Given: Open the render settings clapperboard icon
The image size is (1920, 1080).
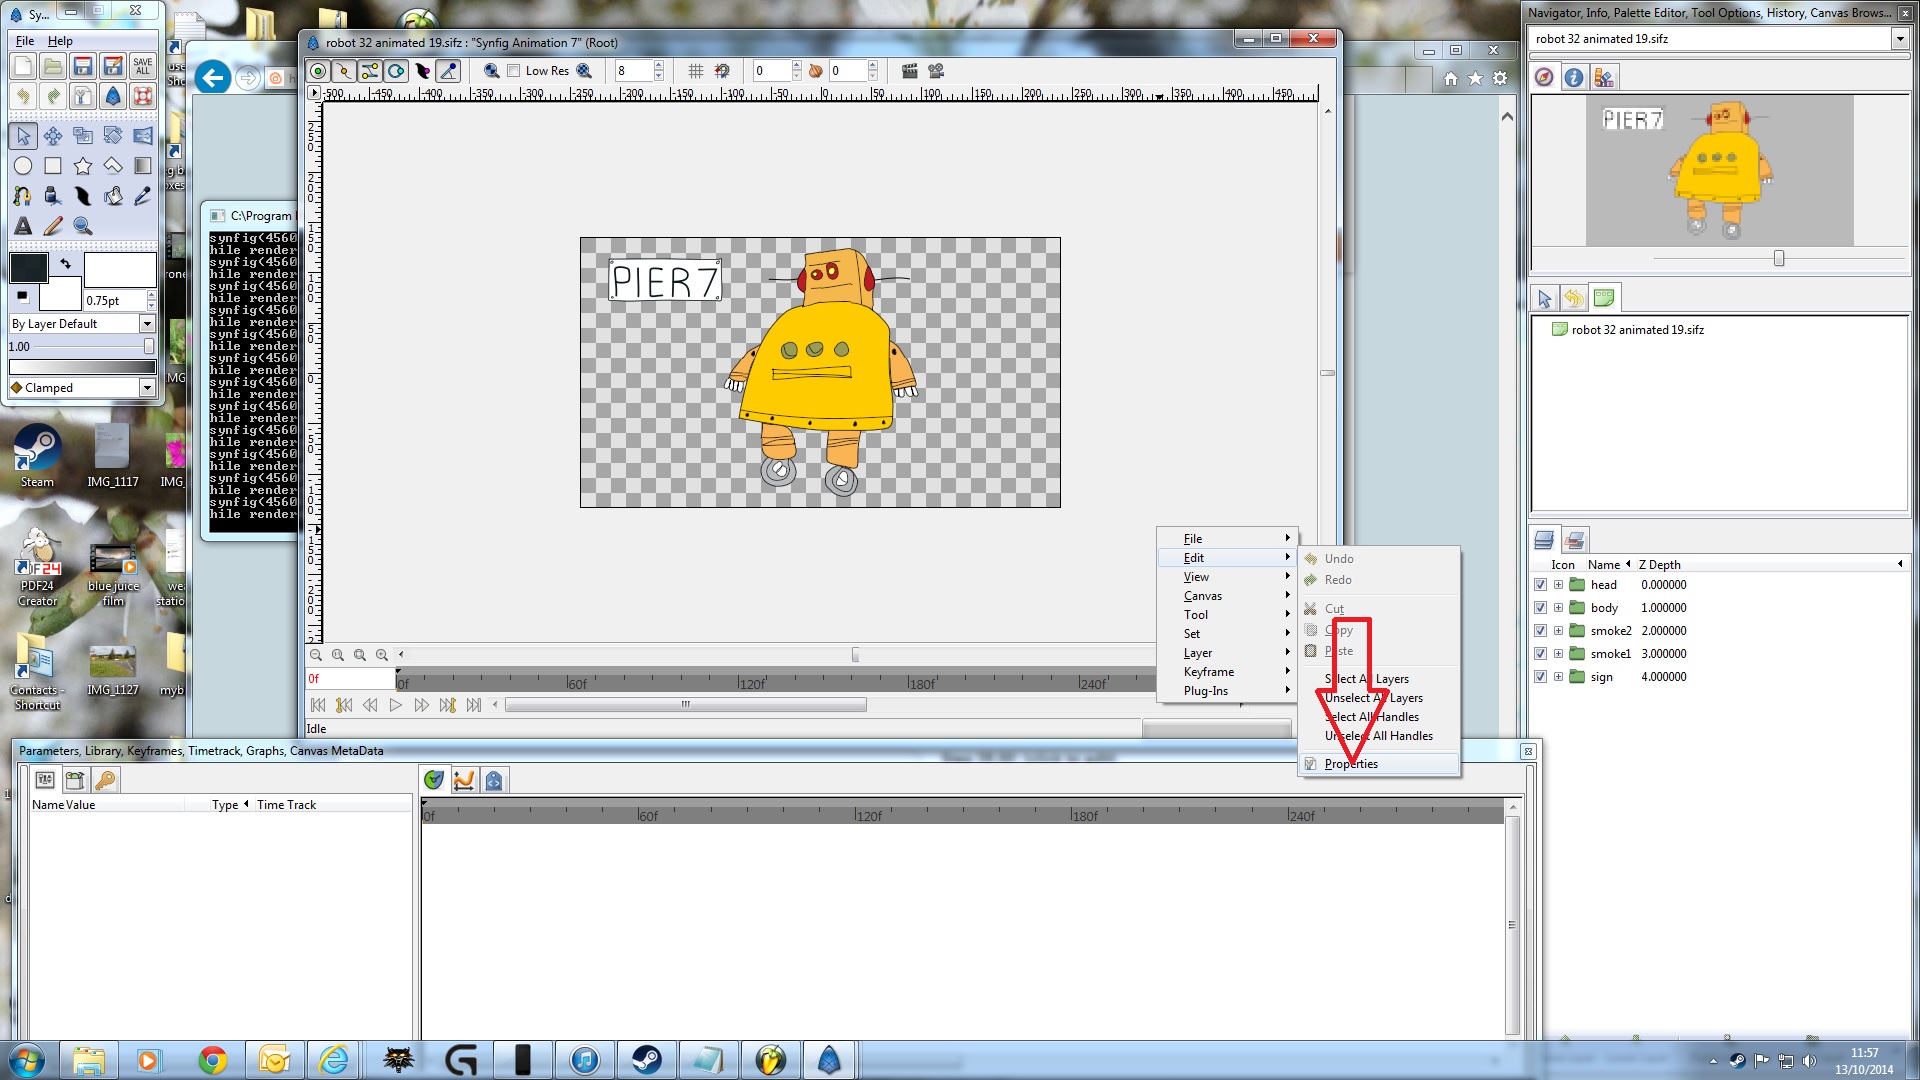Looking at the screenshot, I should 909,71.
